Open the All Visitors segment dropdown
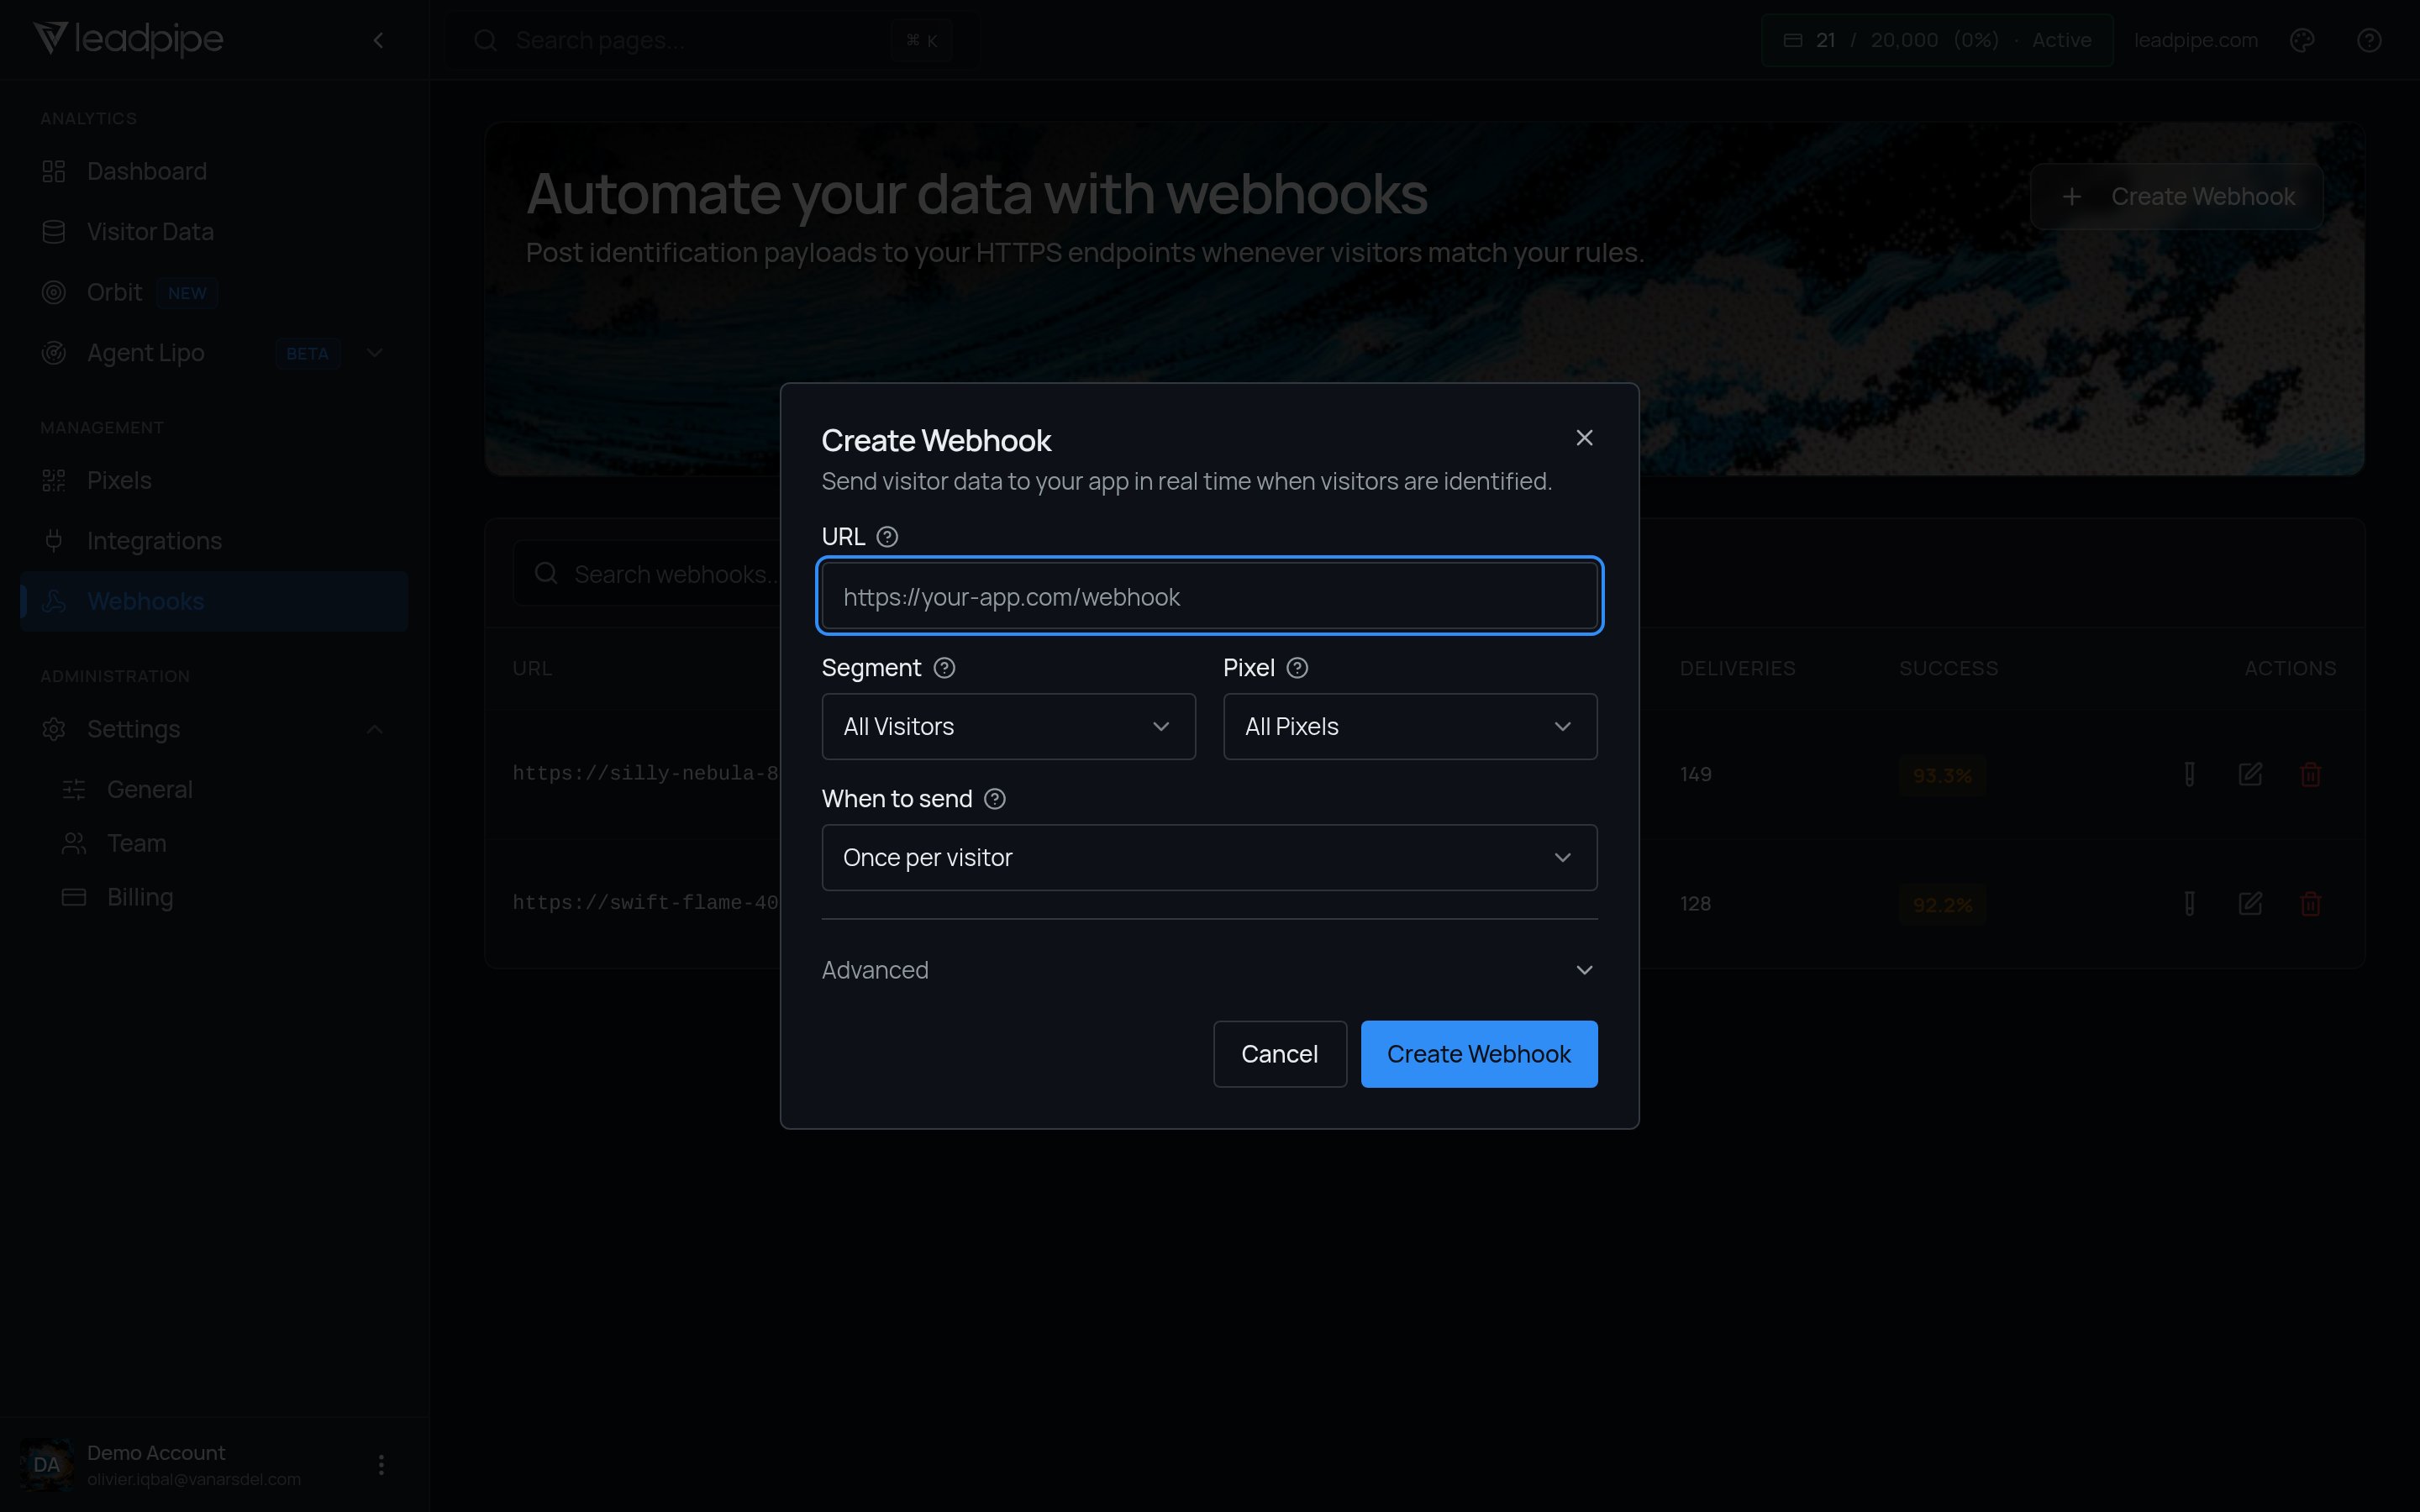The height and width of the screenshot is (1512, 2420). [1008, 727]
